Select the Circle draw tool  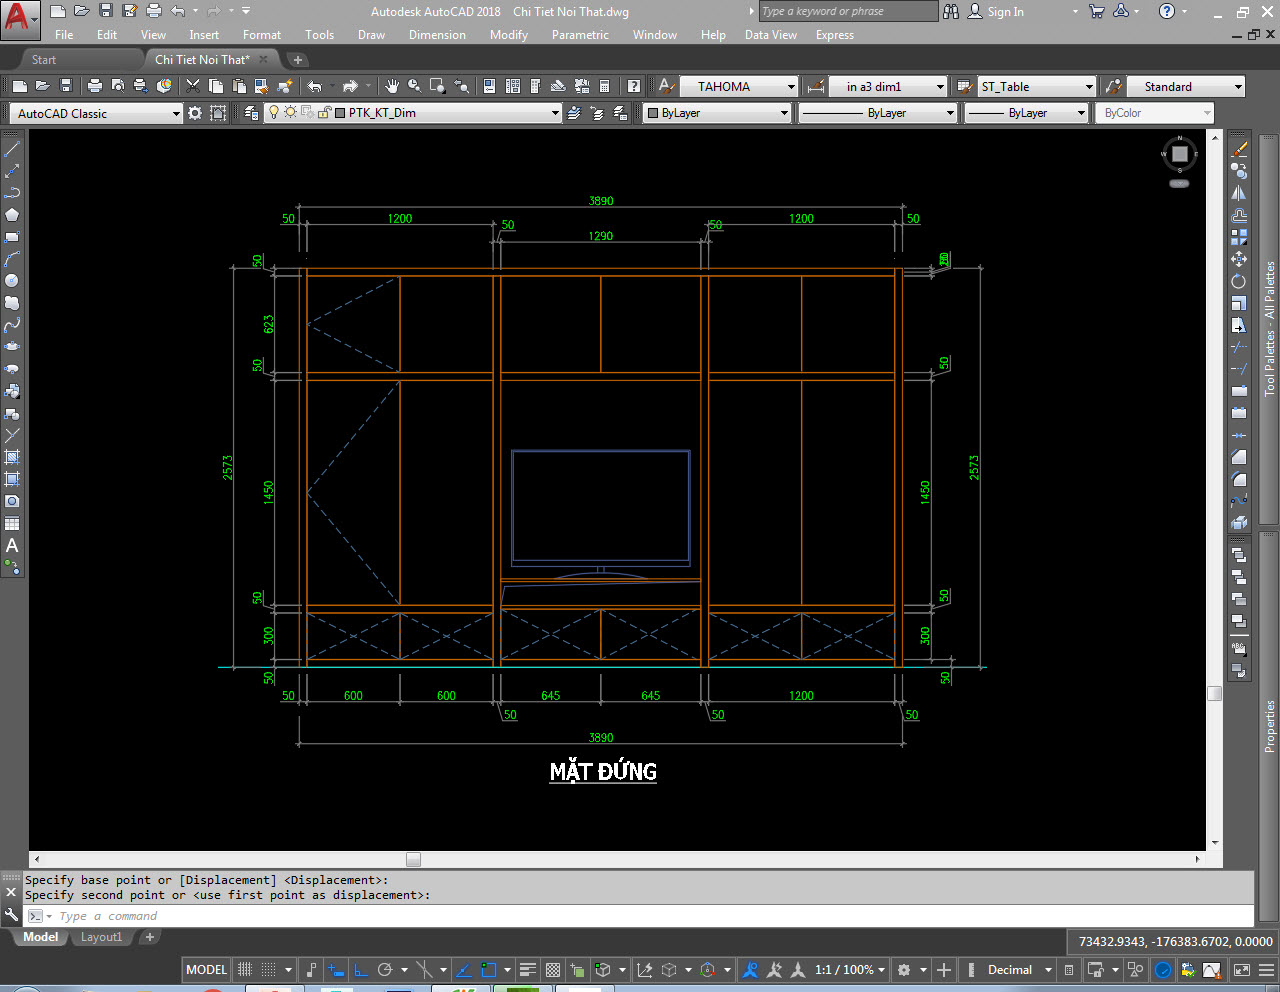(12, 281)
